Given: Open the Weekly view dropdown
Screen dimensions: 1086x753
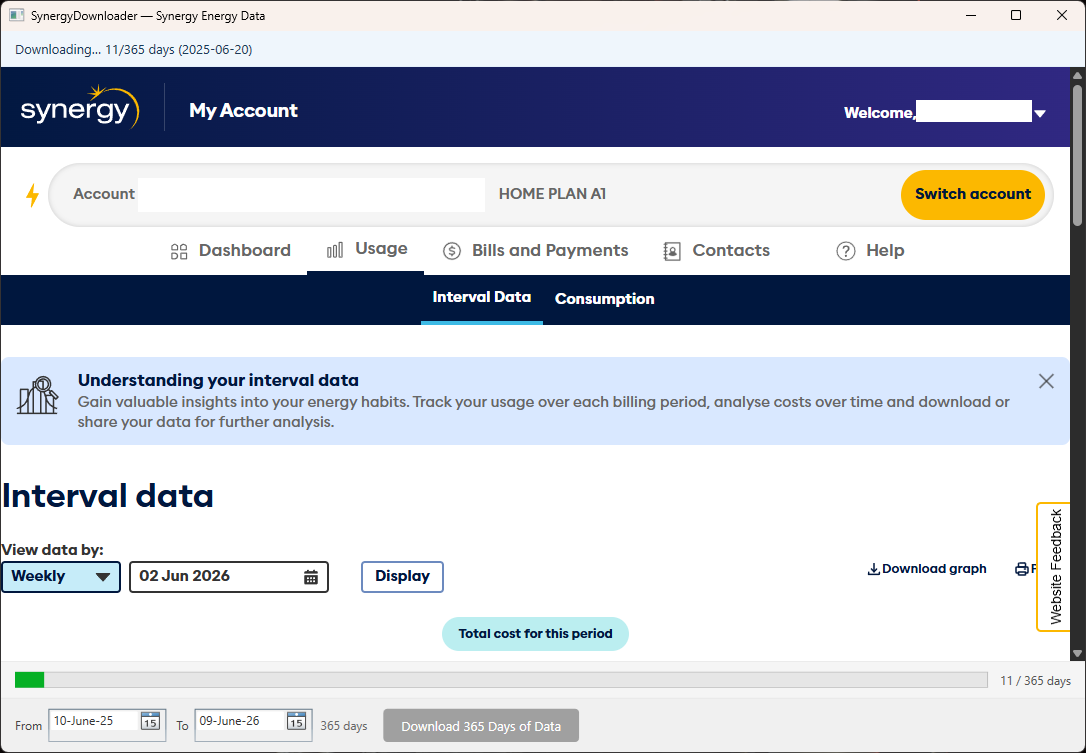Looking at the screenshot, I should 61,576.
